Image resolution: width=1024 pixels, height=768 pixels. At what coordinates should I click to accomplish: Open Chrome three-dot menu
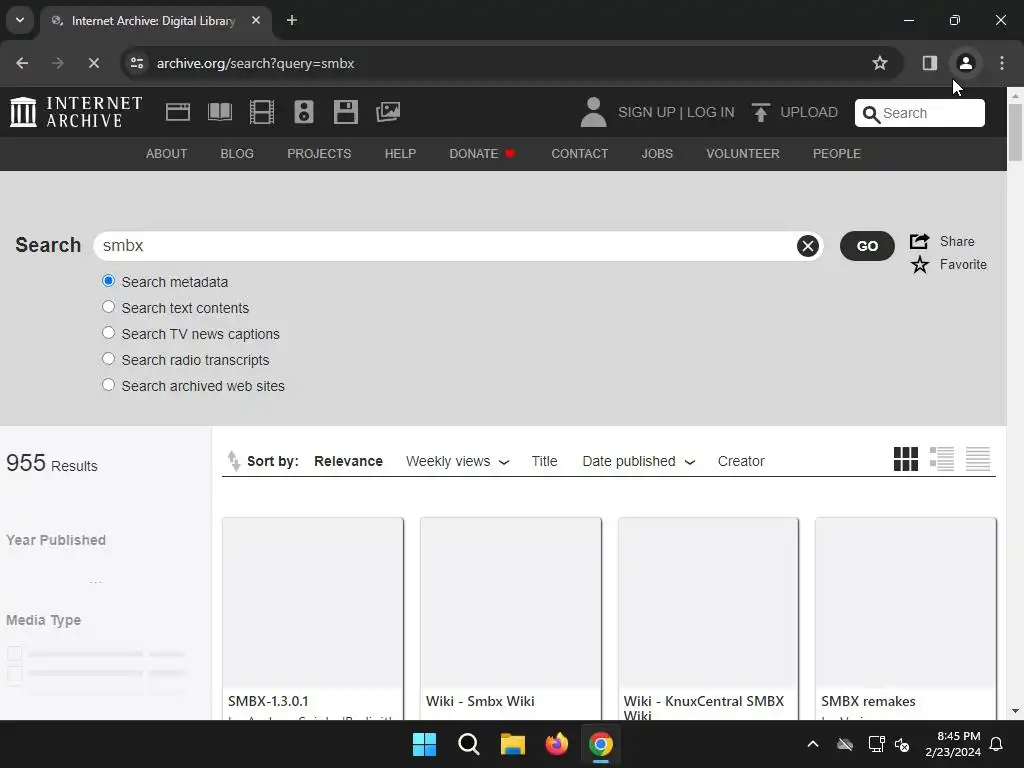click(1001, 63)
